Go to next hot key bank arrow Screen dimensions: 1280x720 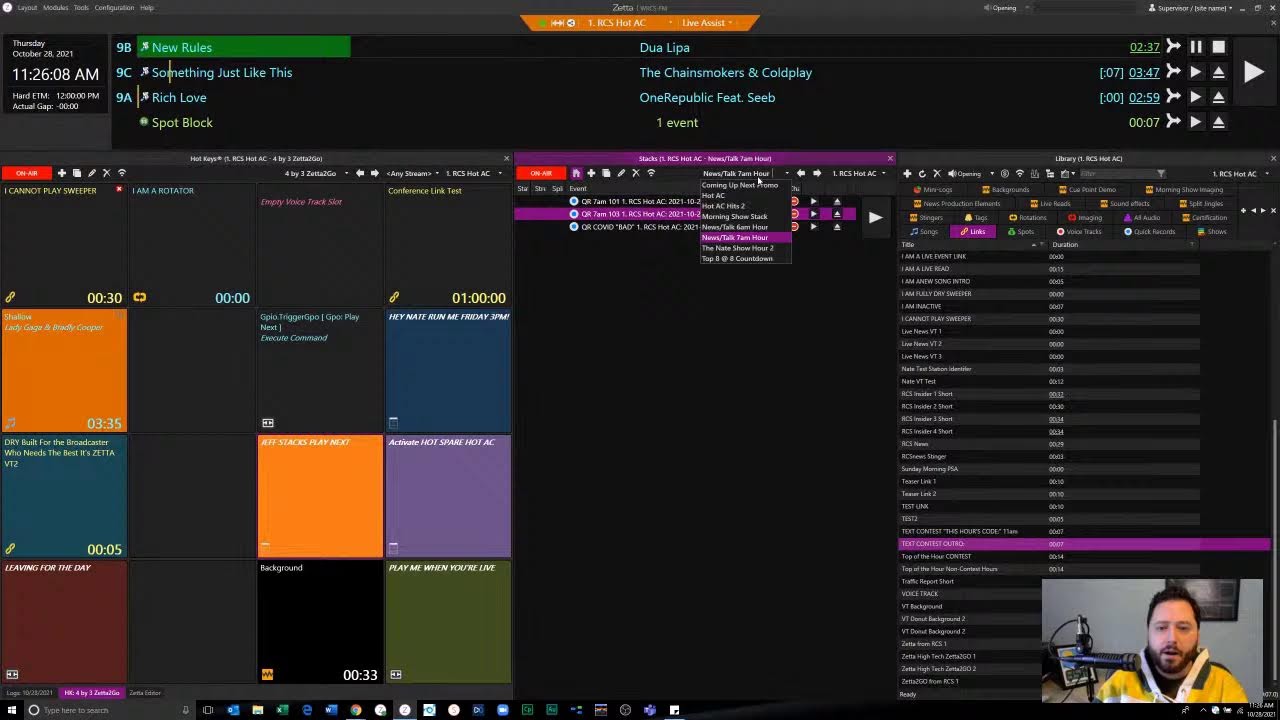click(x=376, y=173)
